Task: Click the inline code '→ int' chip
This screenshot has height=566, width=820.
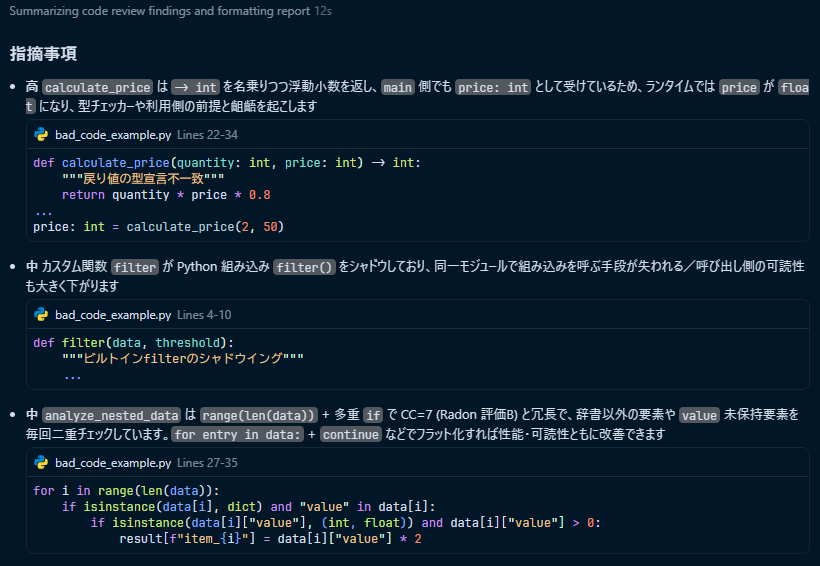Action: [x=195, y=87]
